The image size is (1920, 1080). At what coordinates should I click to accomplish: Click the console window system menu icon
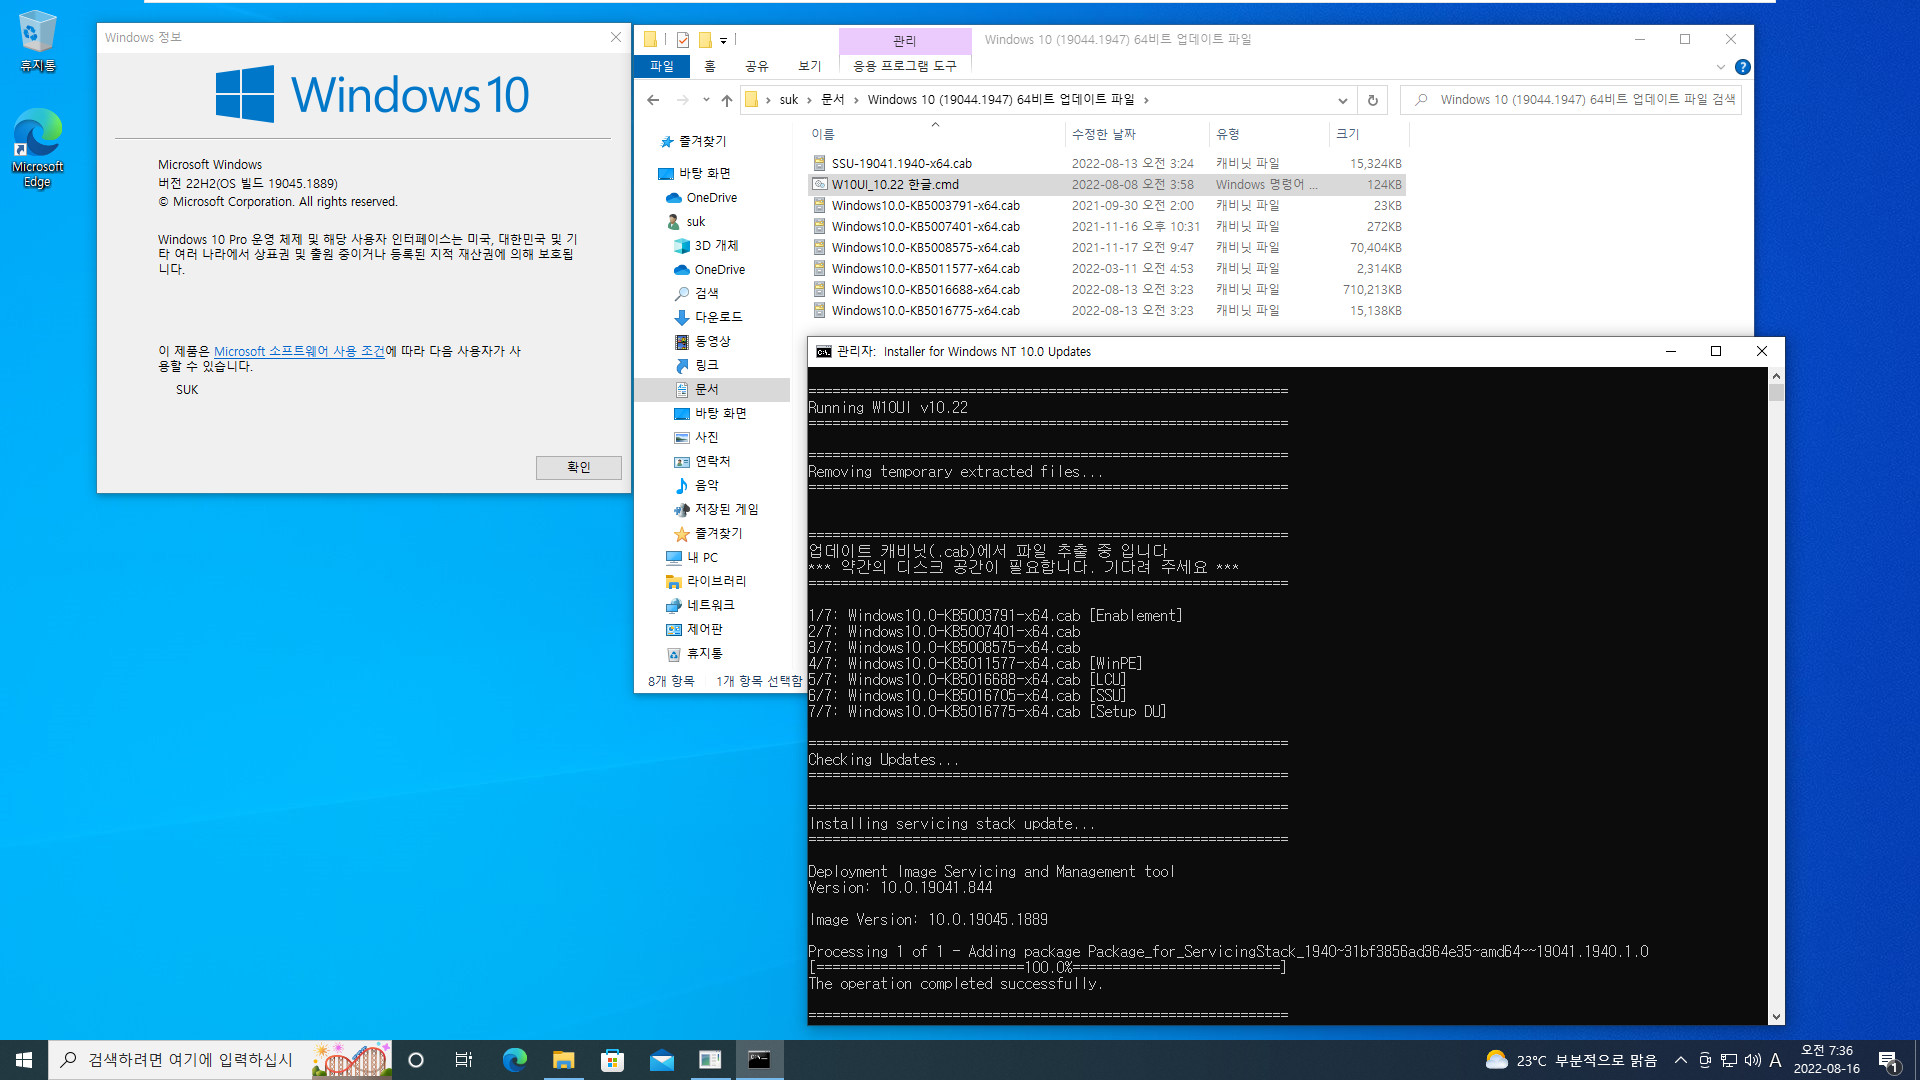tap(823, 352)
